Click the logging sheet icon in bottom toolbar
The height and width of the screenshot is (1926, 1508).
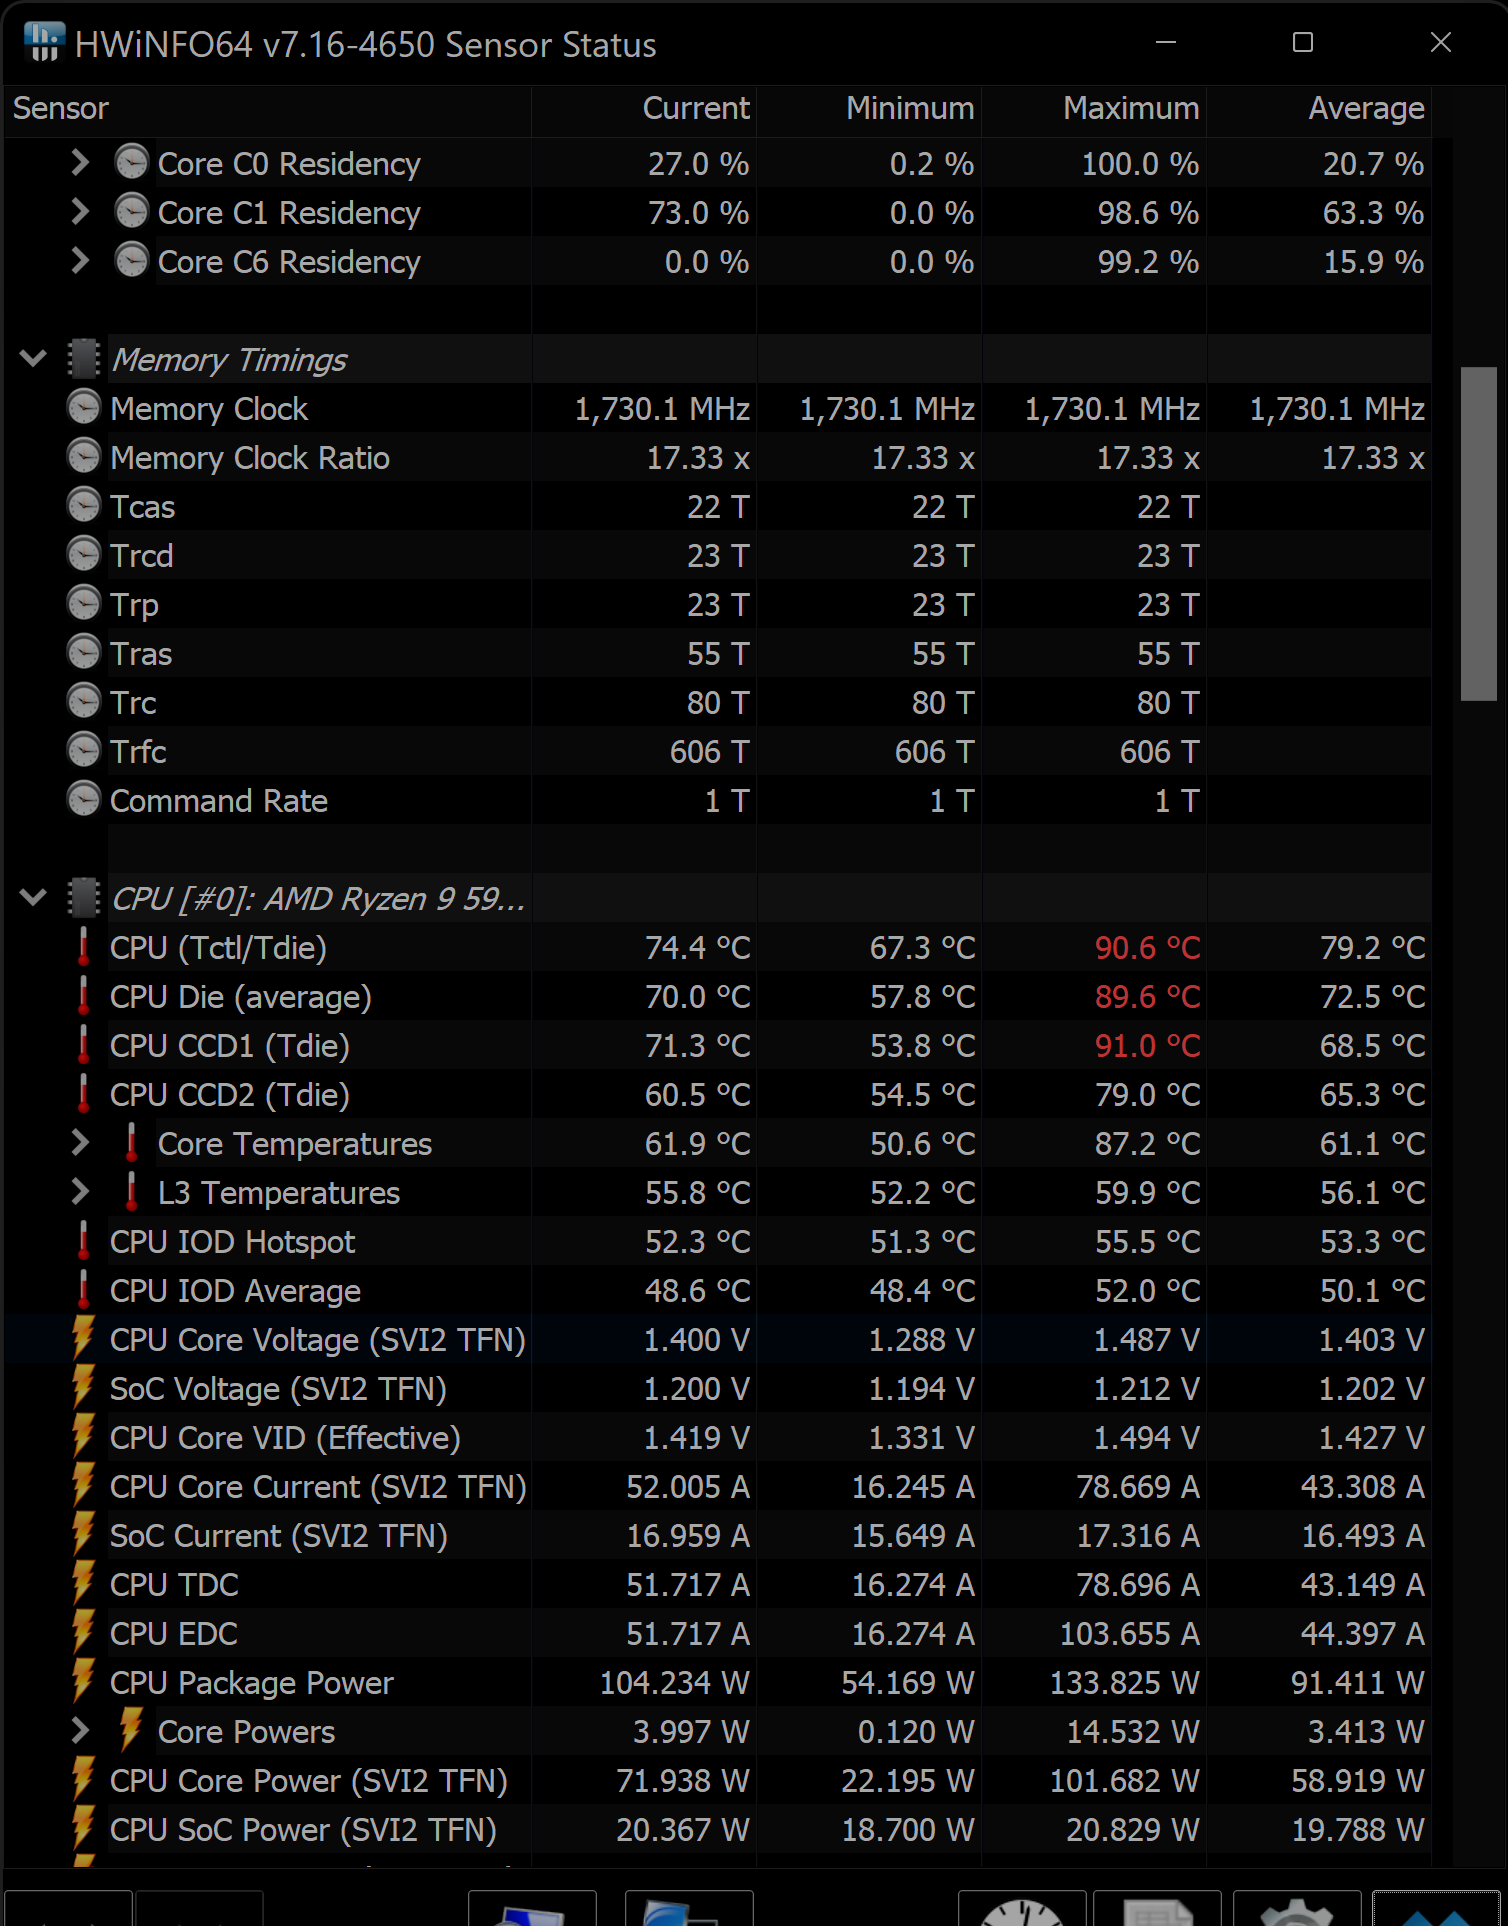(1157, 1910)
